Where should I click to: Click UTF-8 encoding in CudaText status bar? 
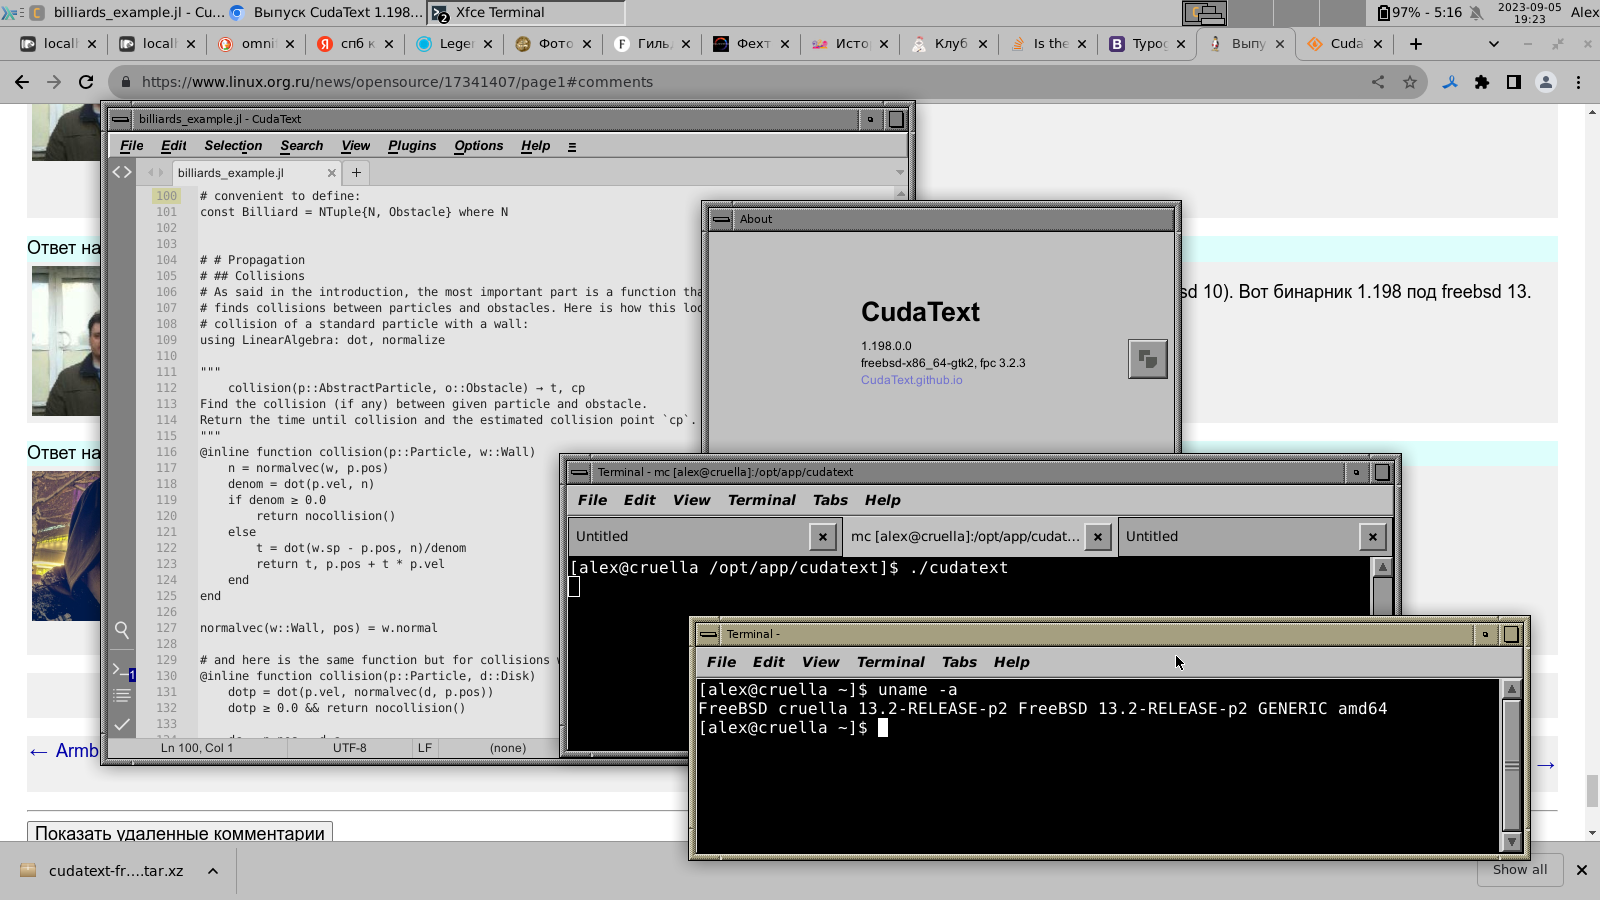350,748
